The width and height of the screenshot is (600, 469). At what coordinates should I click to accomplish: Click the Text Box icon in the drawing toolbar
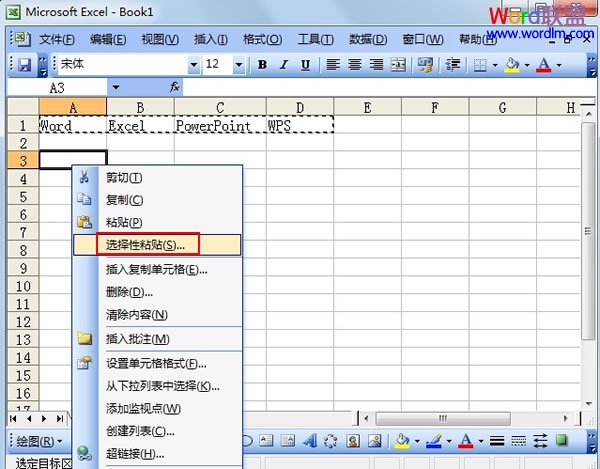[x=266, y=441]
